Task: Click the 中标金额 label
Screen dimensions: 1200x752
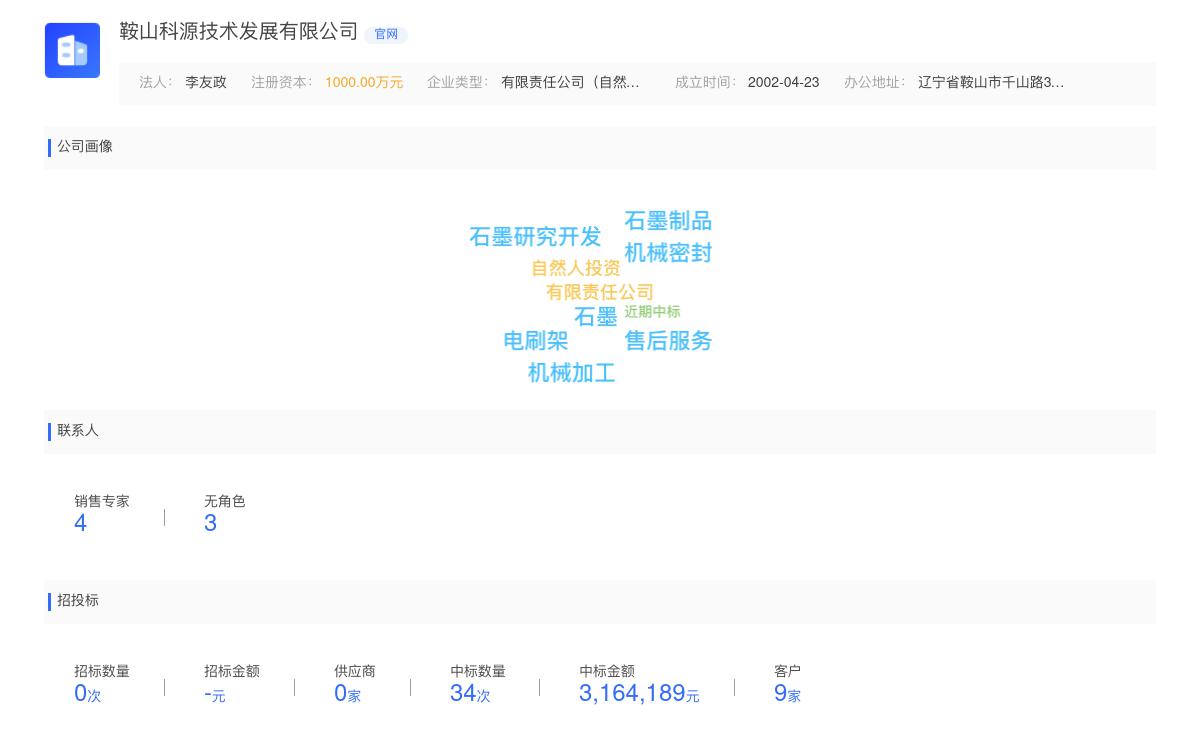Action: [x=607, y=672]
